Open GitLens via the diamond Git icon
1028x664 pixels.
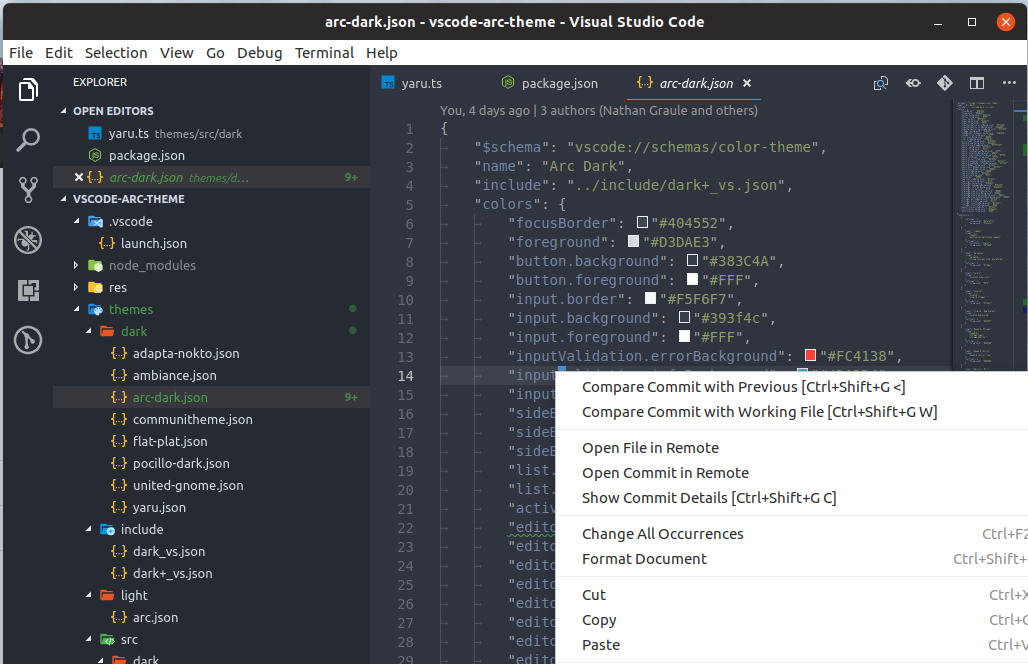tap(944, 83)
